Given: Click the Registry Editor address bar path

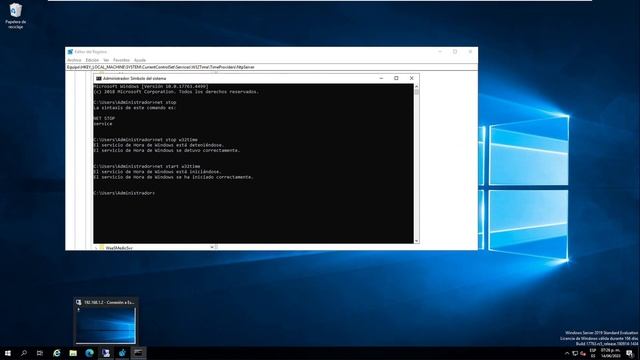Looking at the screenshot, I should coord(271,67).
